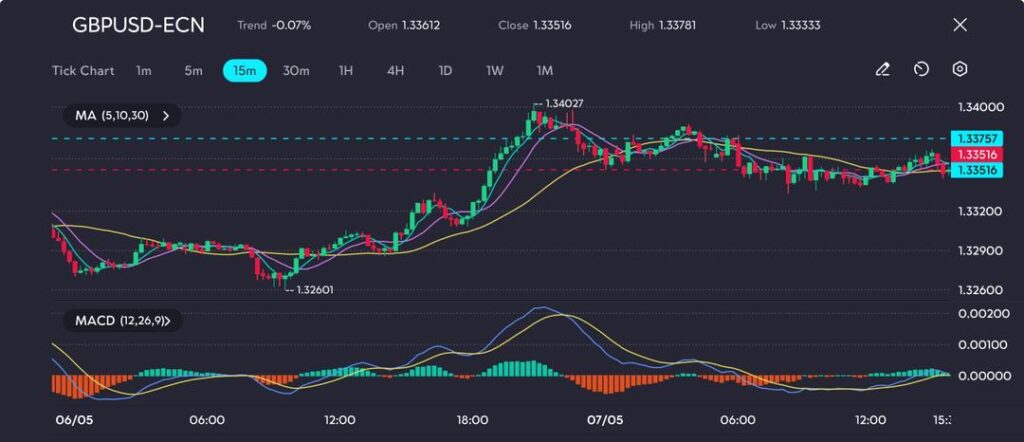
Task: Open chart settings hexagon icon
Action: (960, 70)
